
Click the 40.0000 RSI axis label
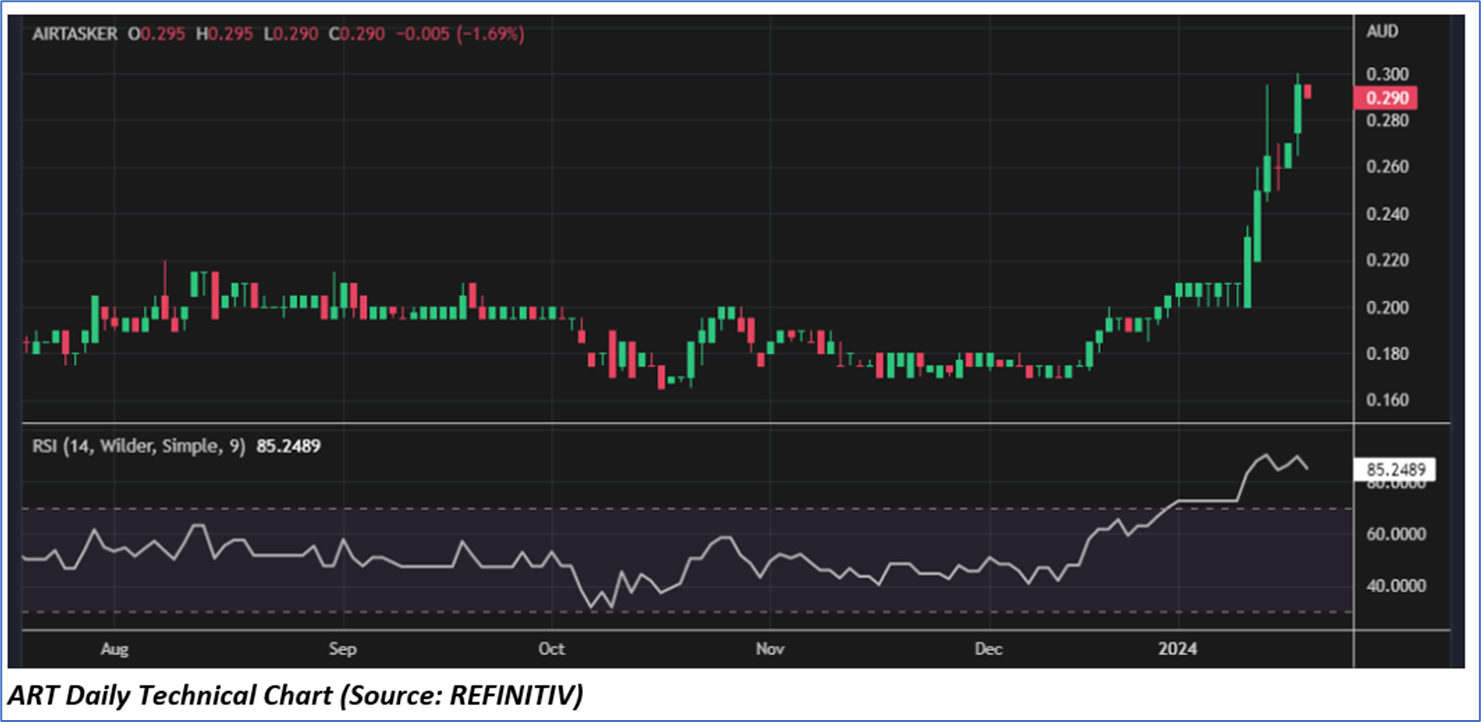(x=1395, y=587)
